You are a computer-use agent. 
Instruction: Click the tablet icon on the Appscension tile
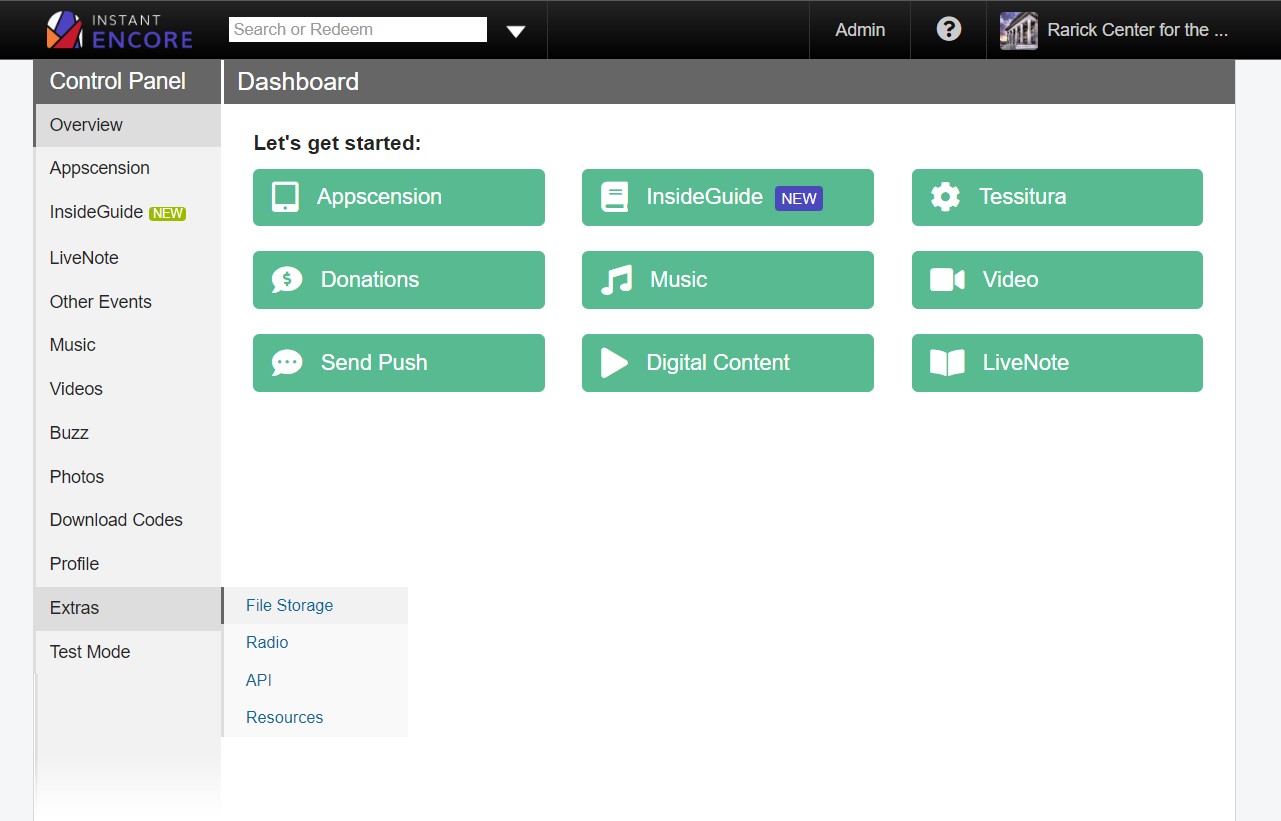pyautogui.click(x=285, y=197)
